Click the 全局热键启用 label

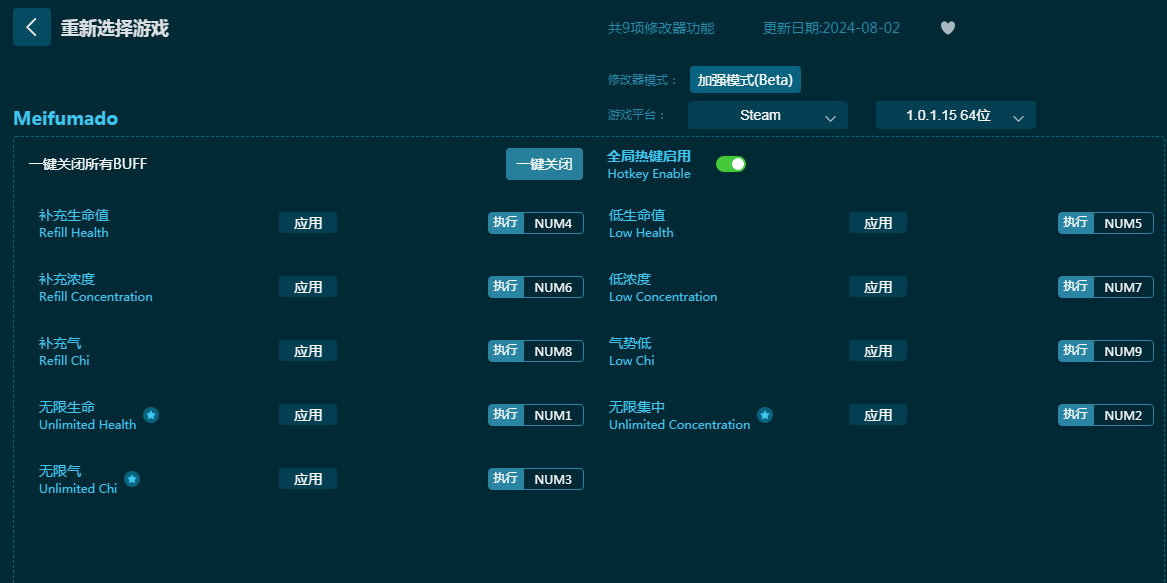click(x=649, y=156)
